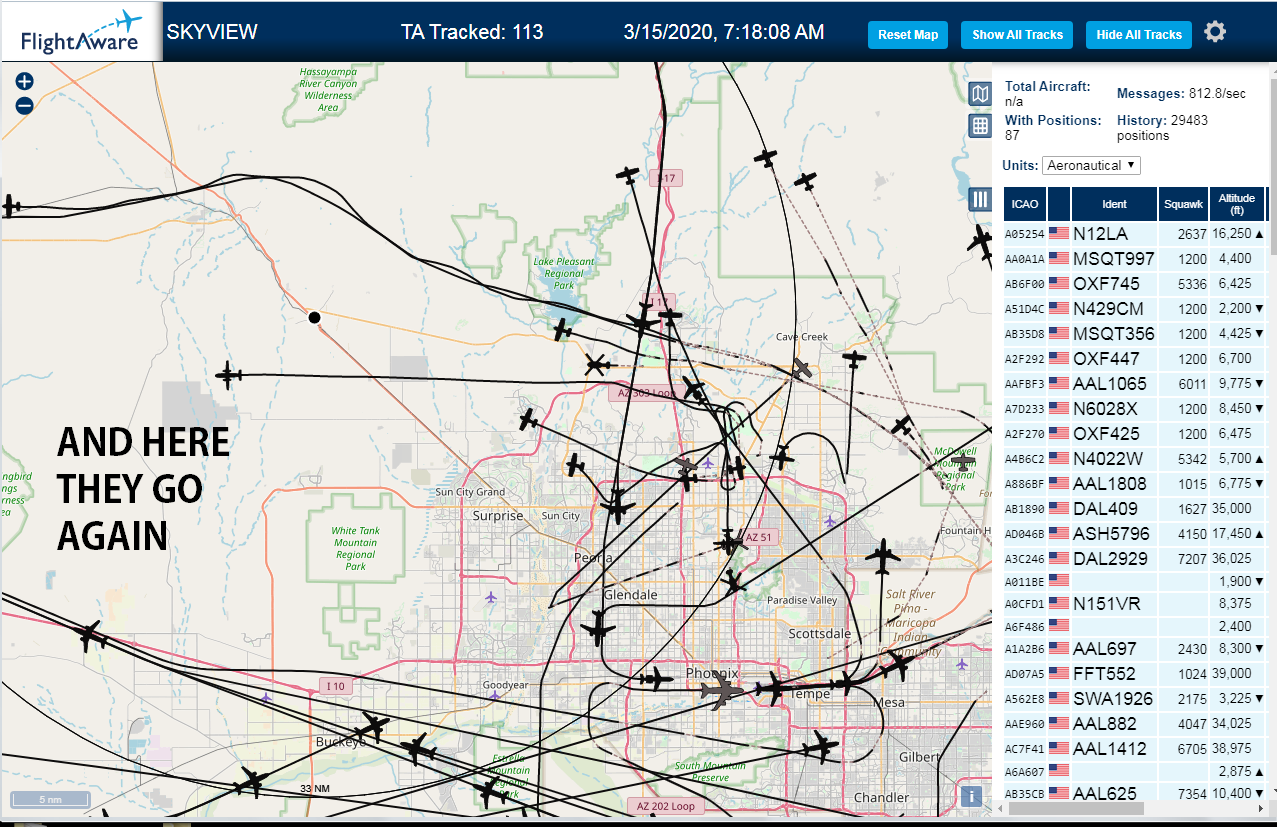This screenshot has width=1277, height=827.
Task: Click the TA Tracked: 113 counter
Action: (472, 32)
